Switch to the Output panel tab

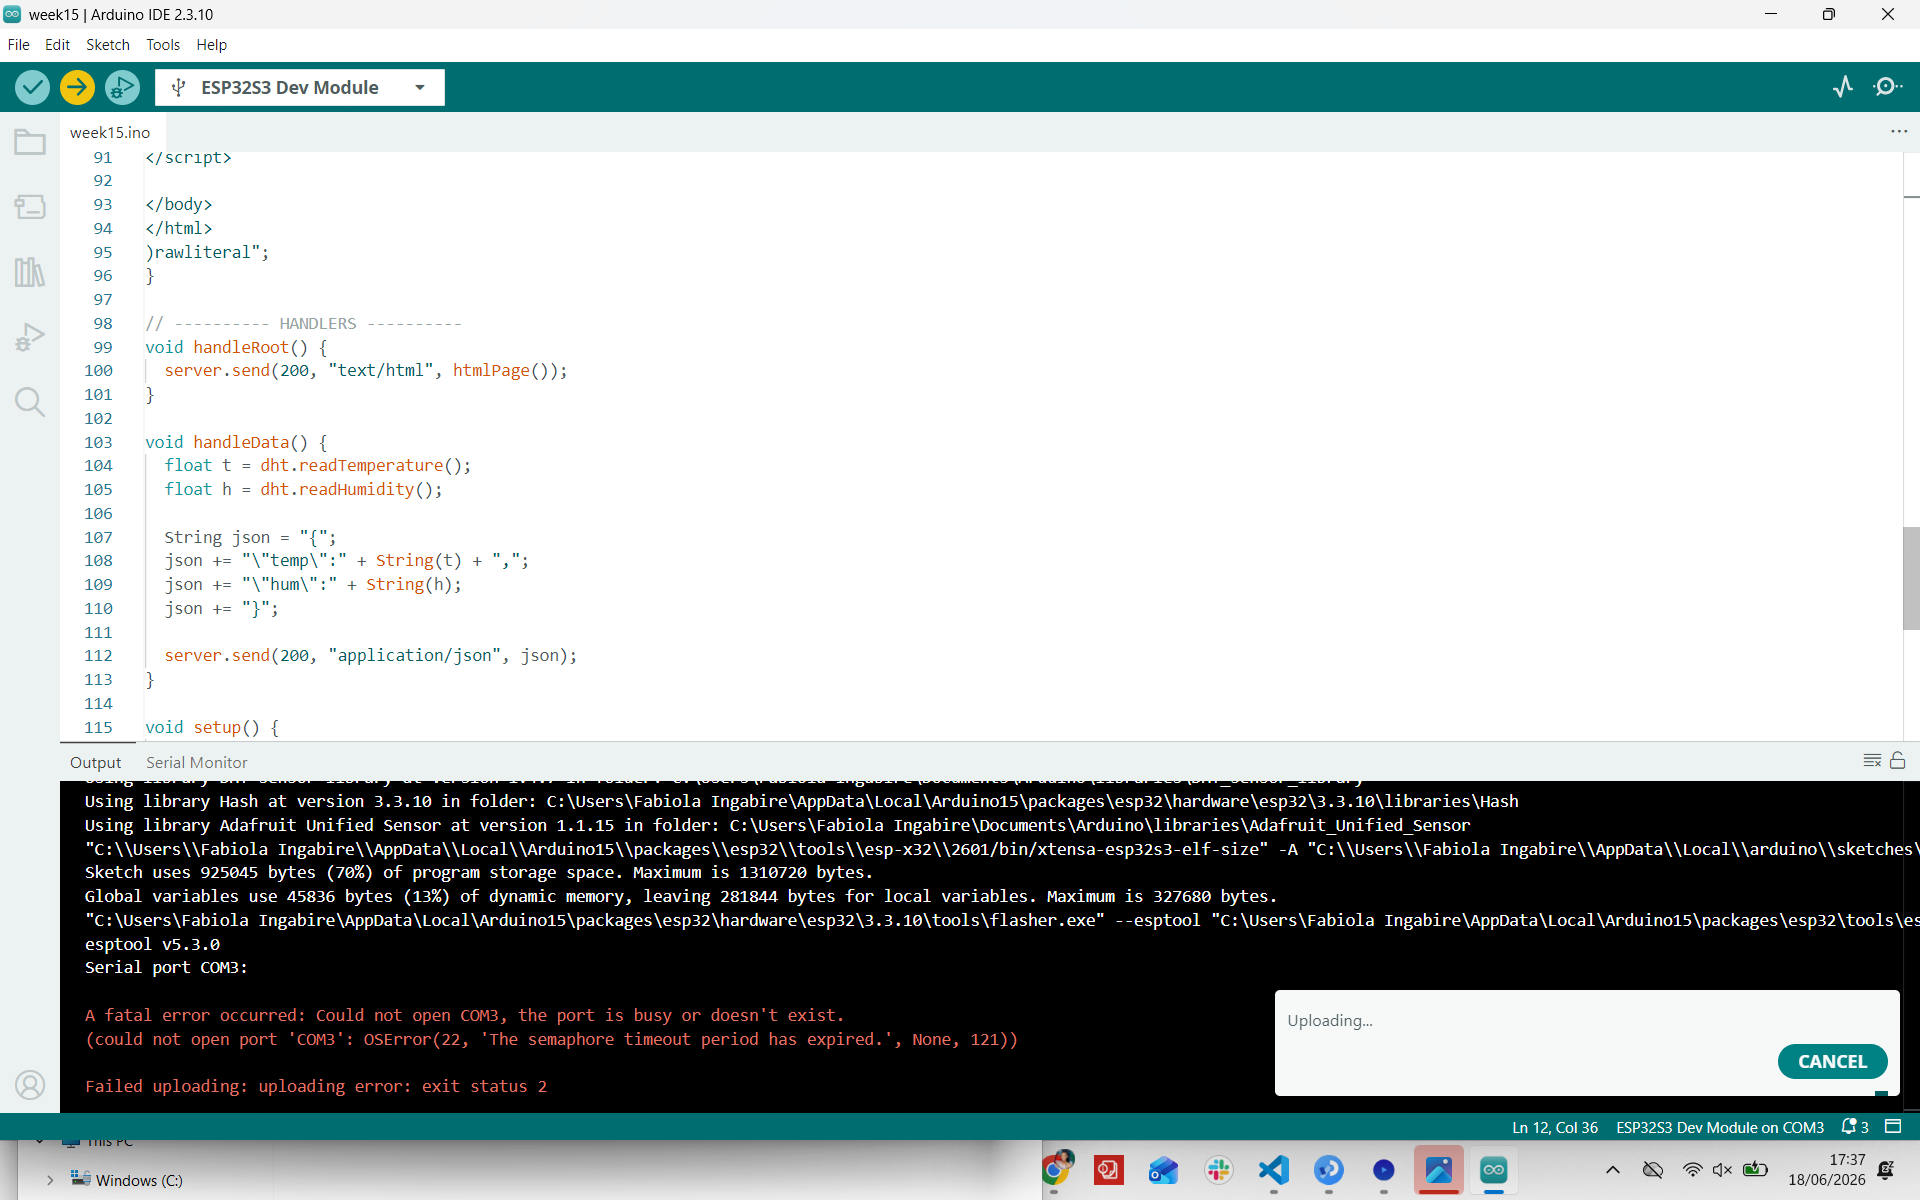tap(95, 762)
